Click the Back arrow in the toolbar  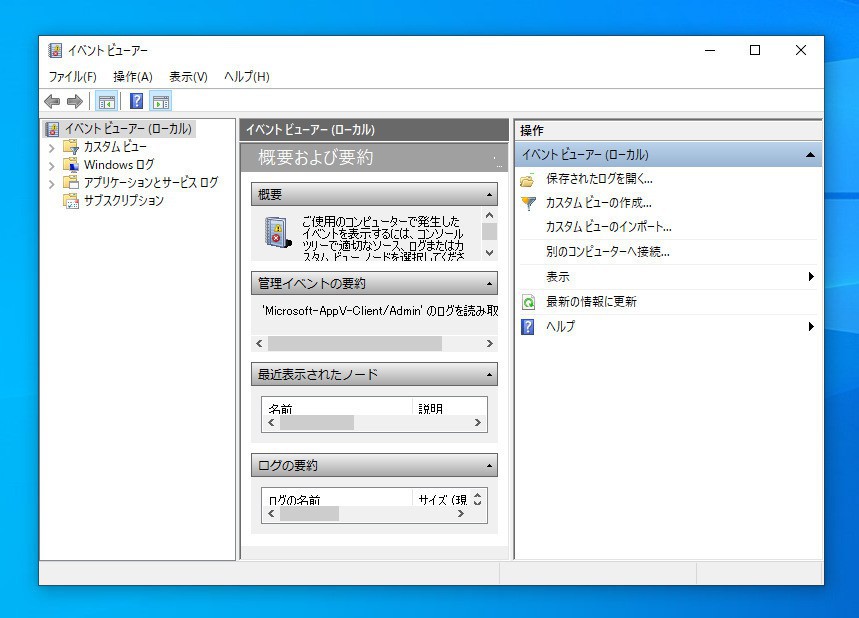click(52, 101)
